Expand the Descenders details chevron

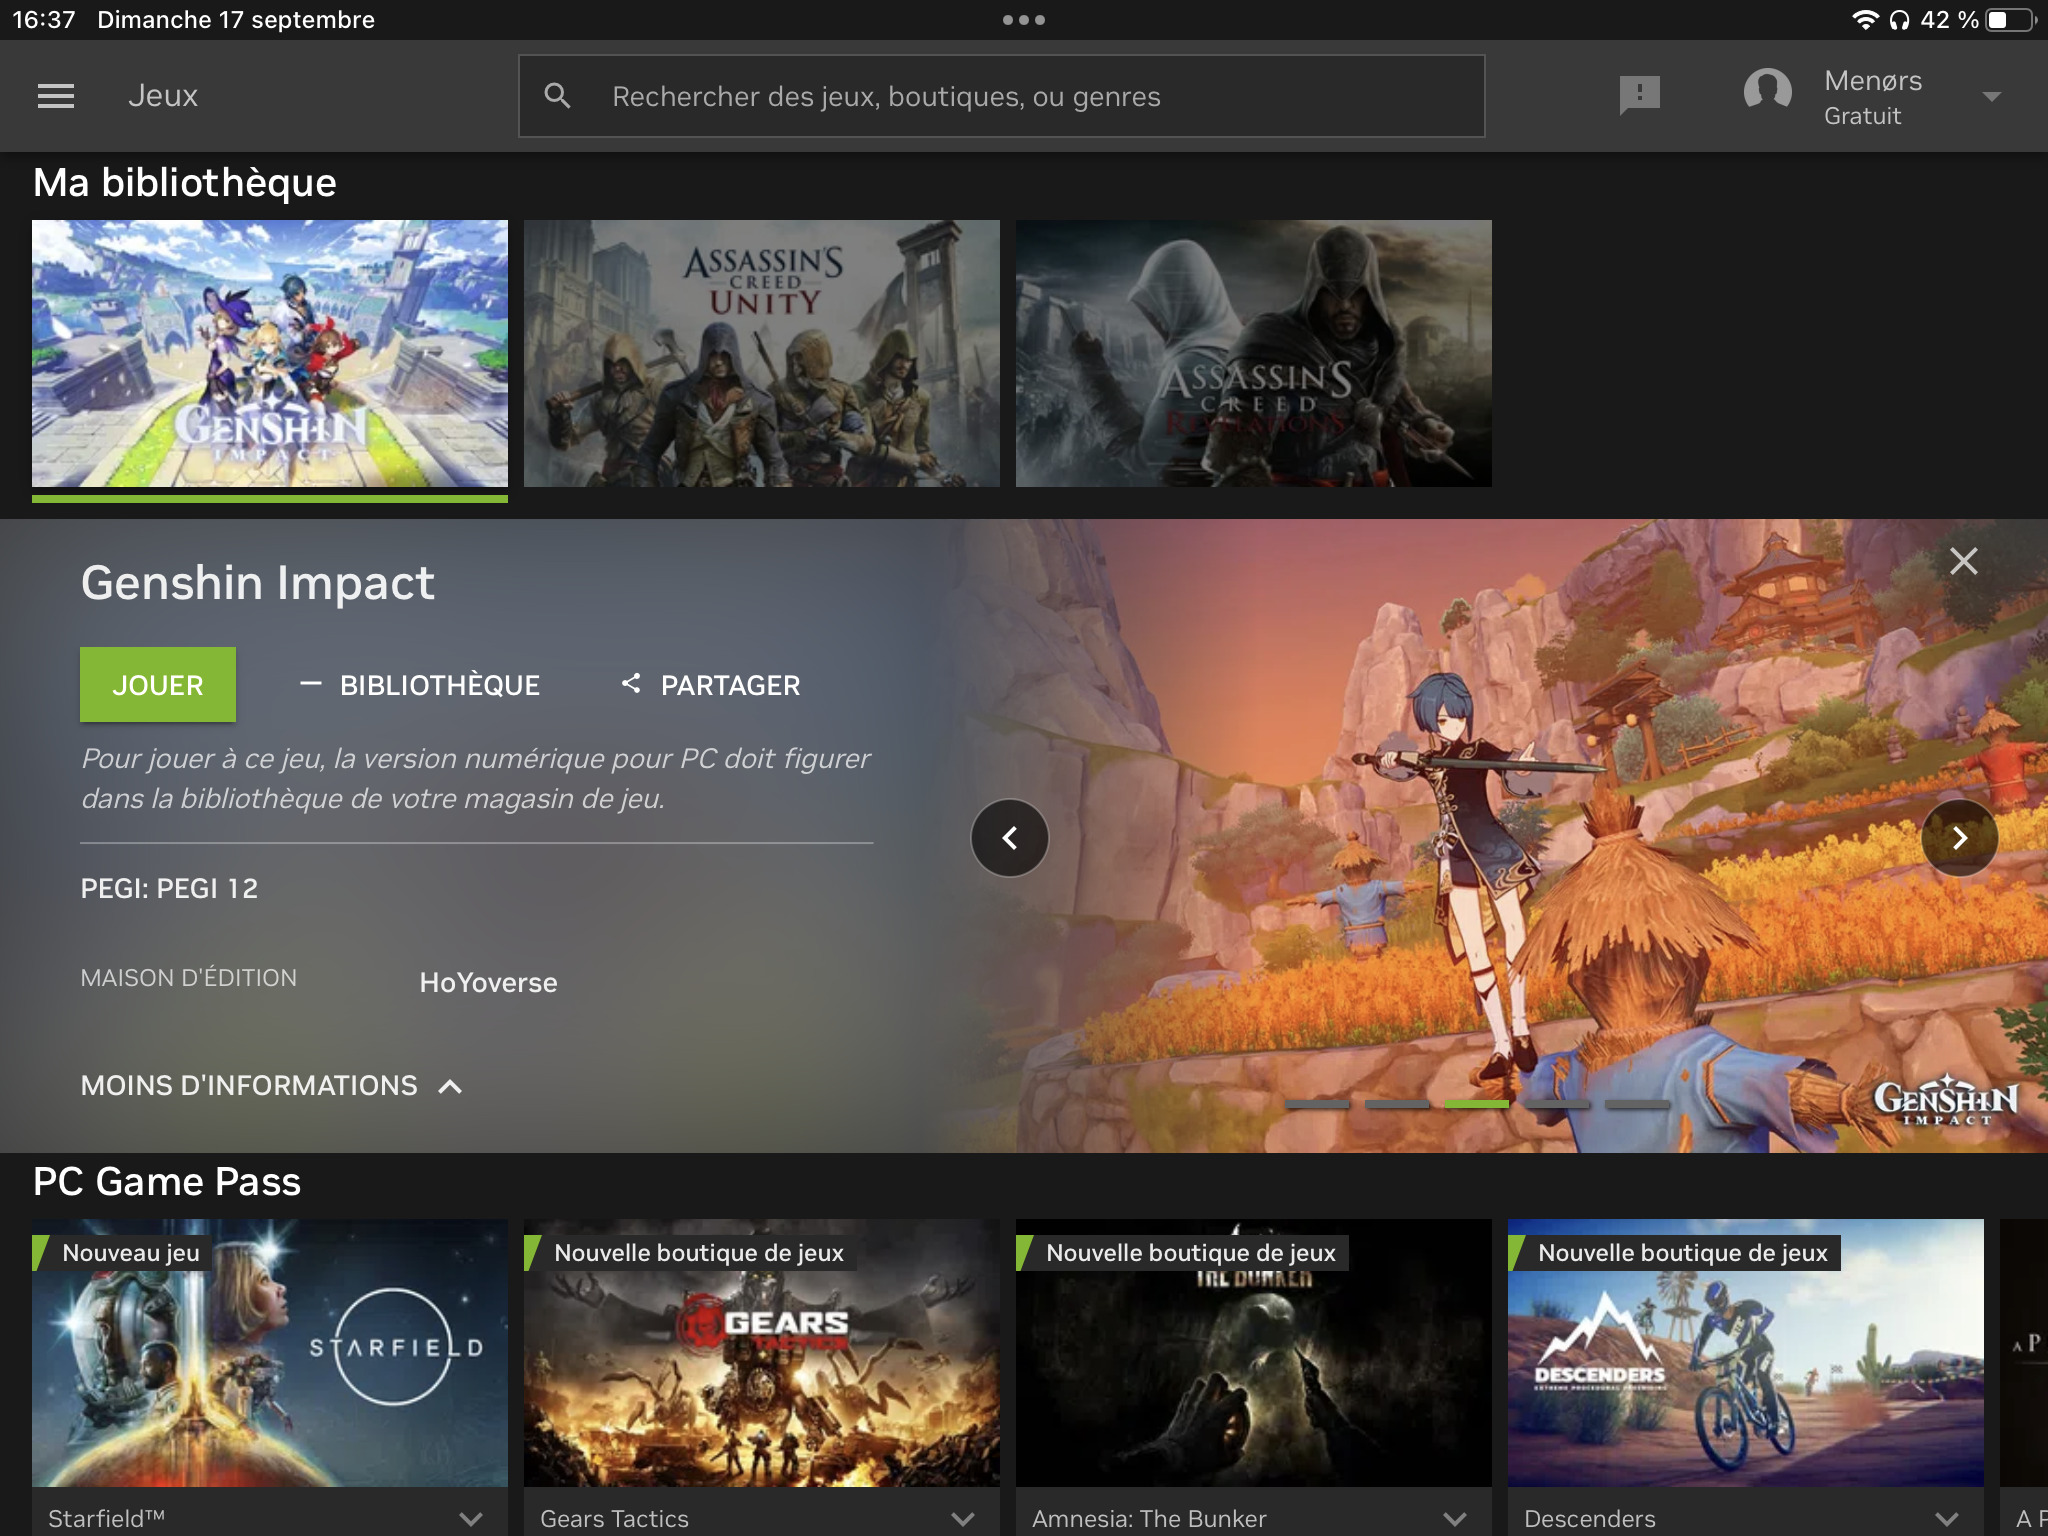[1947, 1519]
